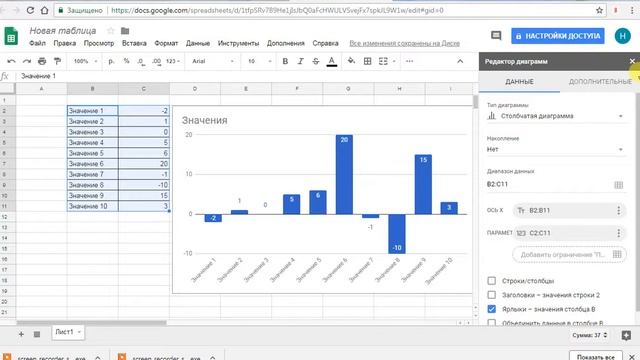Select data range grid icon
The width and height of the screenshot is (640, 360).
(x=618, y=184)
